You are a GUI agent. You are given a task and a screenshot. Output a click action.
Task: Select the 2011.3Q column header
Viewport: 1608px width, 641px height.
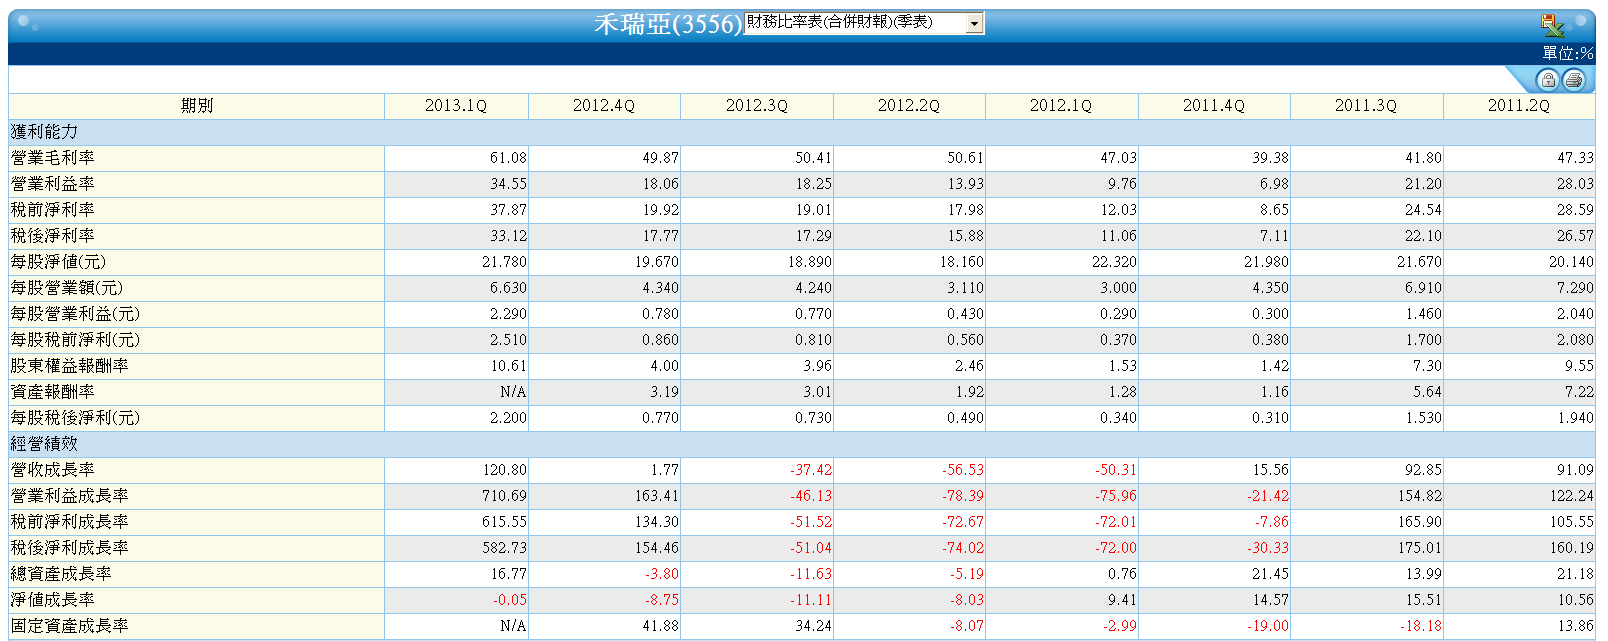click(1366, 106)
